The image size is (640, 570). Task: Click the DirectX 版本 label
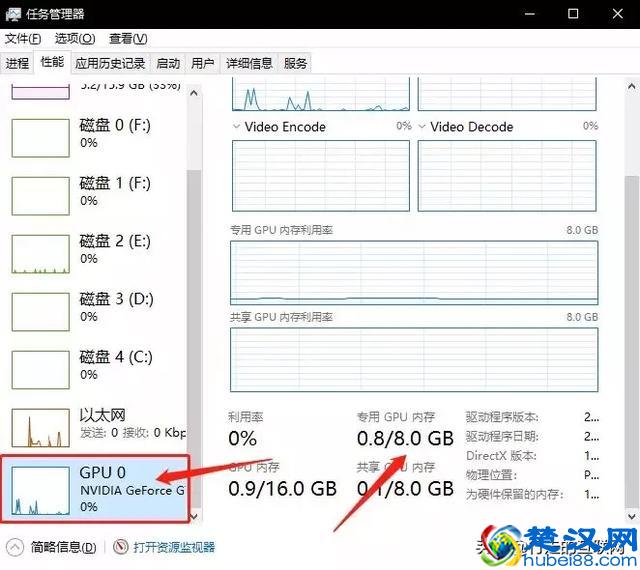[501, 456]
